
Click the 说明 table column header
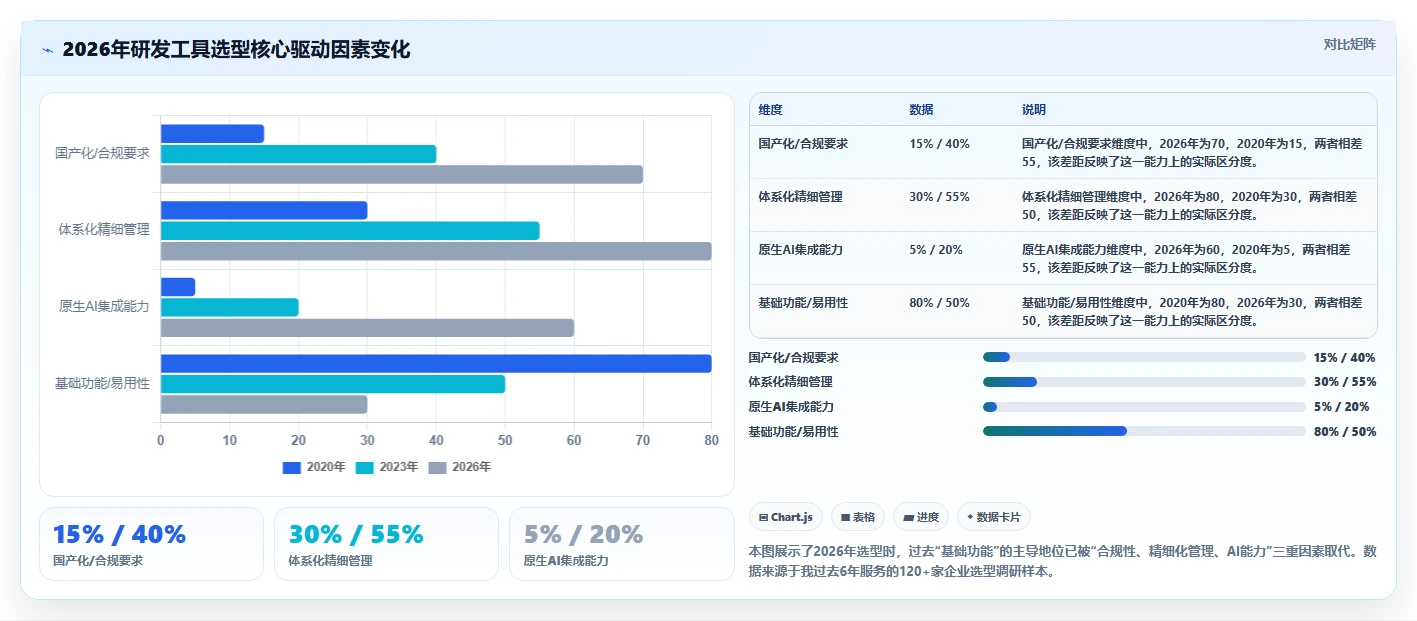1034,109
